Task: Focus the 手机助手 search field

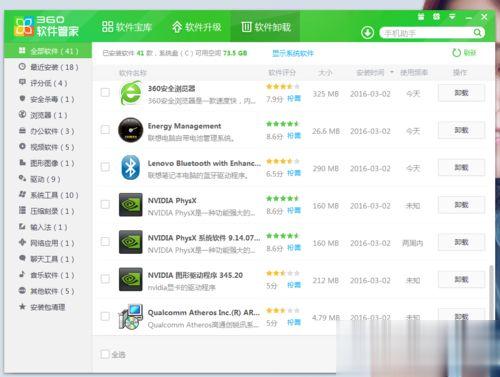Action: 428,33
